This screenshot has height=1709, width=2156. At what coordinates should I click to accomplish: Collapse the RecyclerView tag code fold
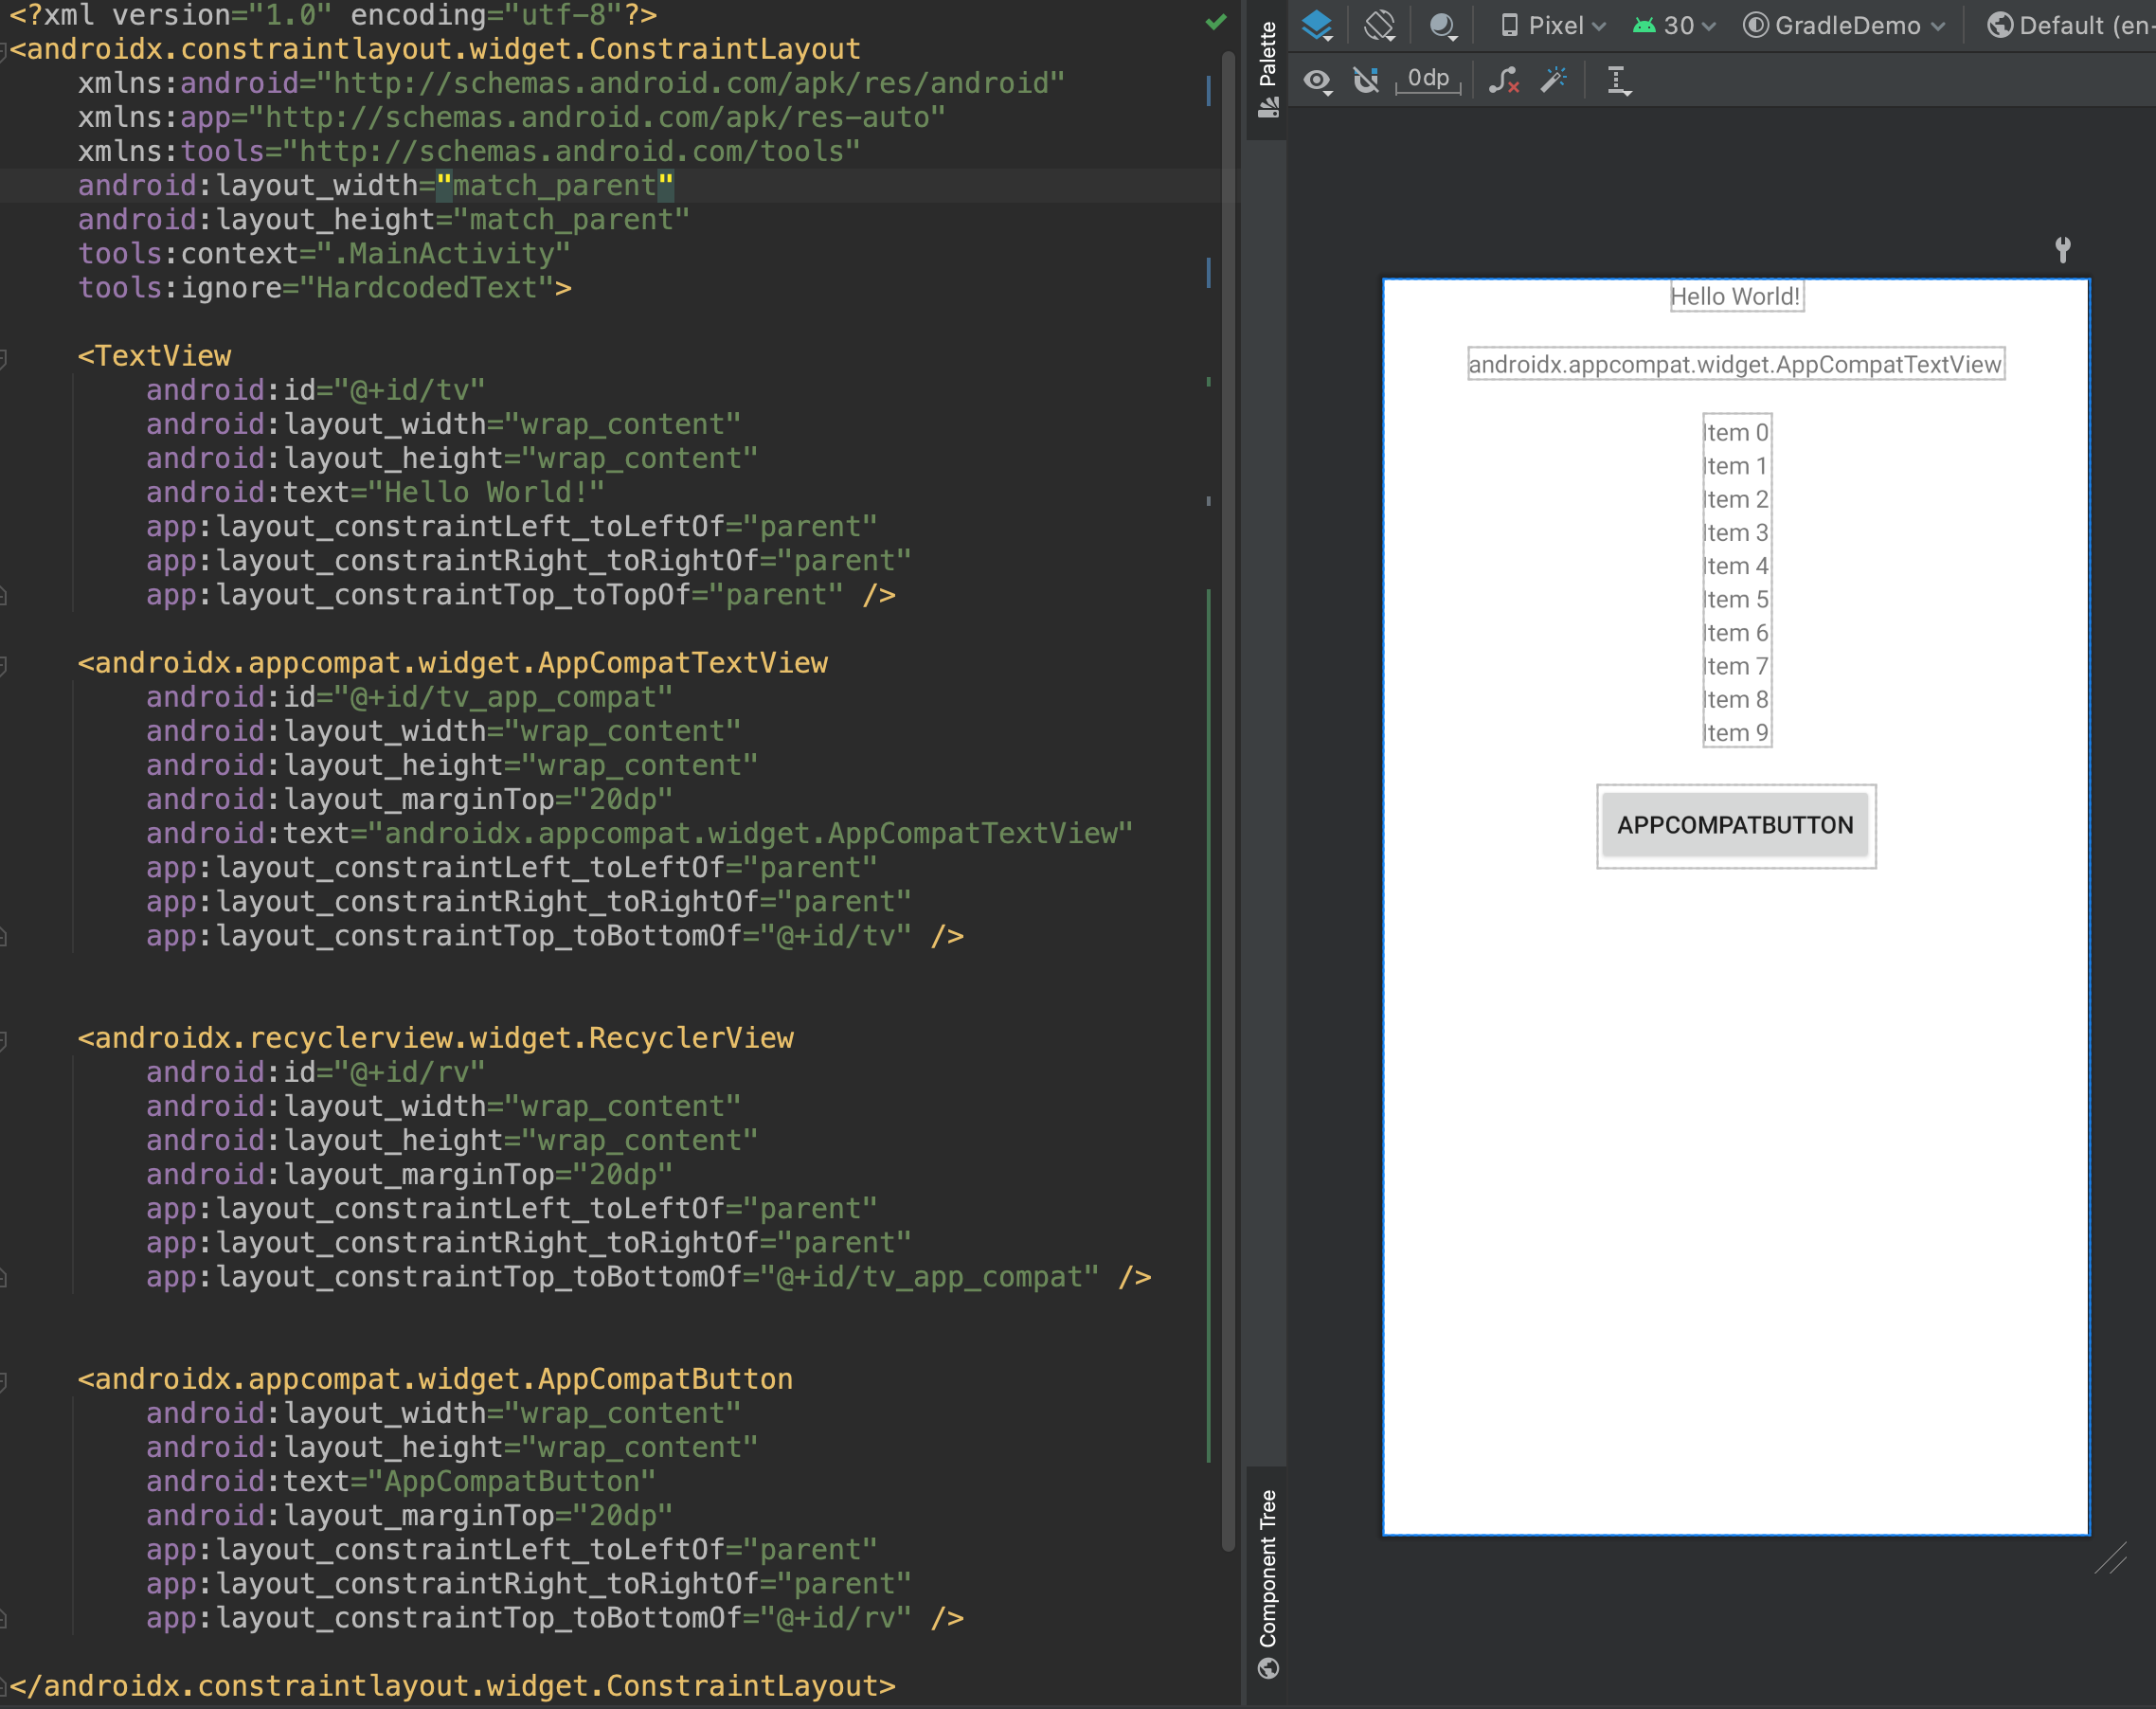(4, 1040)
